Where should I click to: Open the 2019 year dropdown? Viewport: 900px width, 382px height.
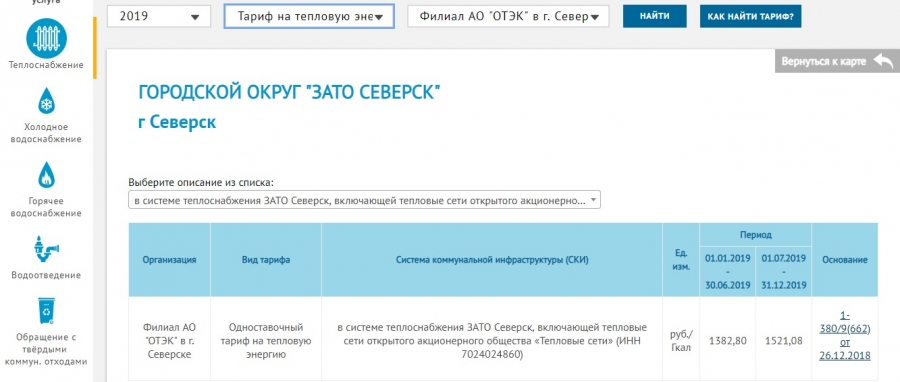click(x=159, y=16)
